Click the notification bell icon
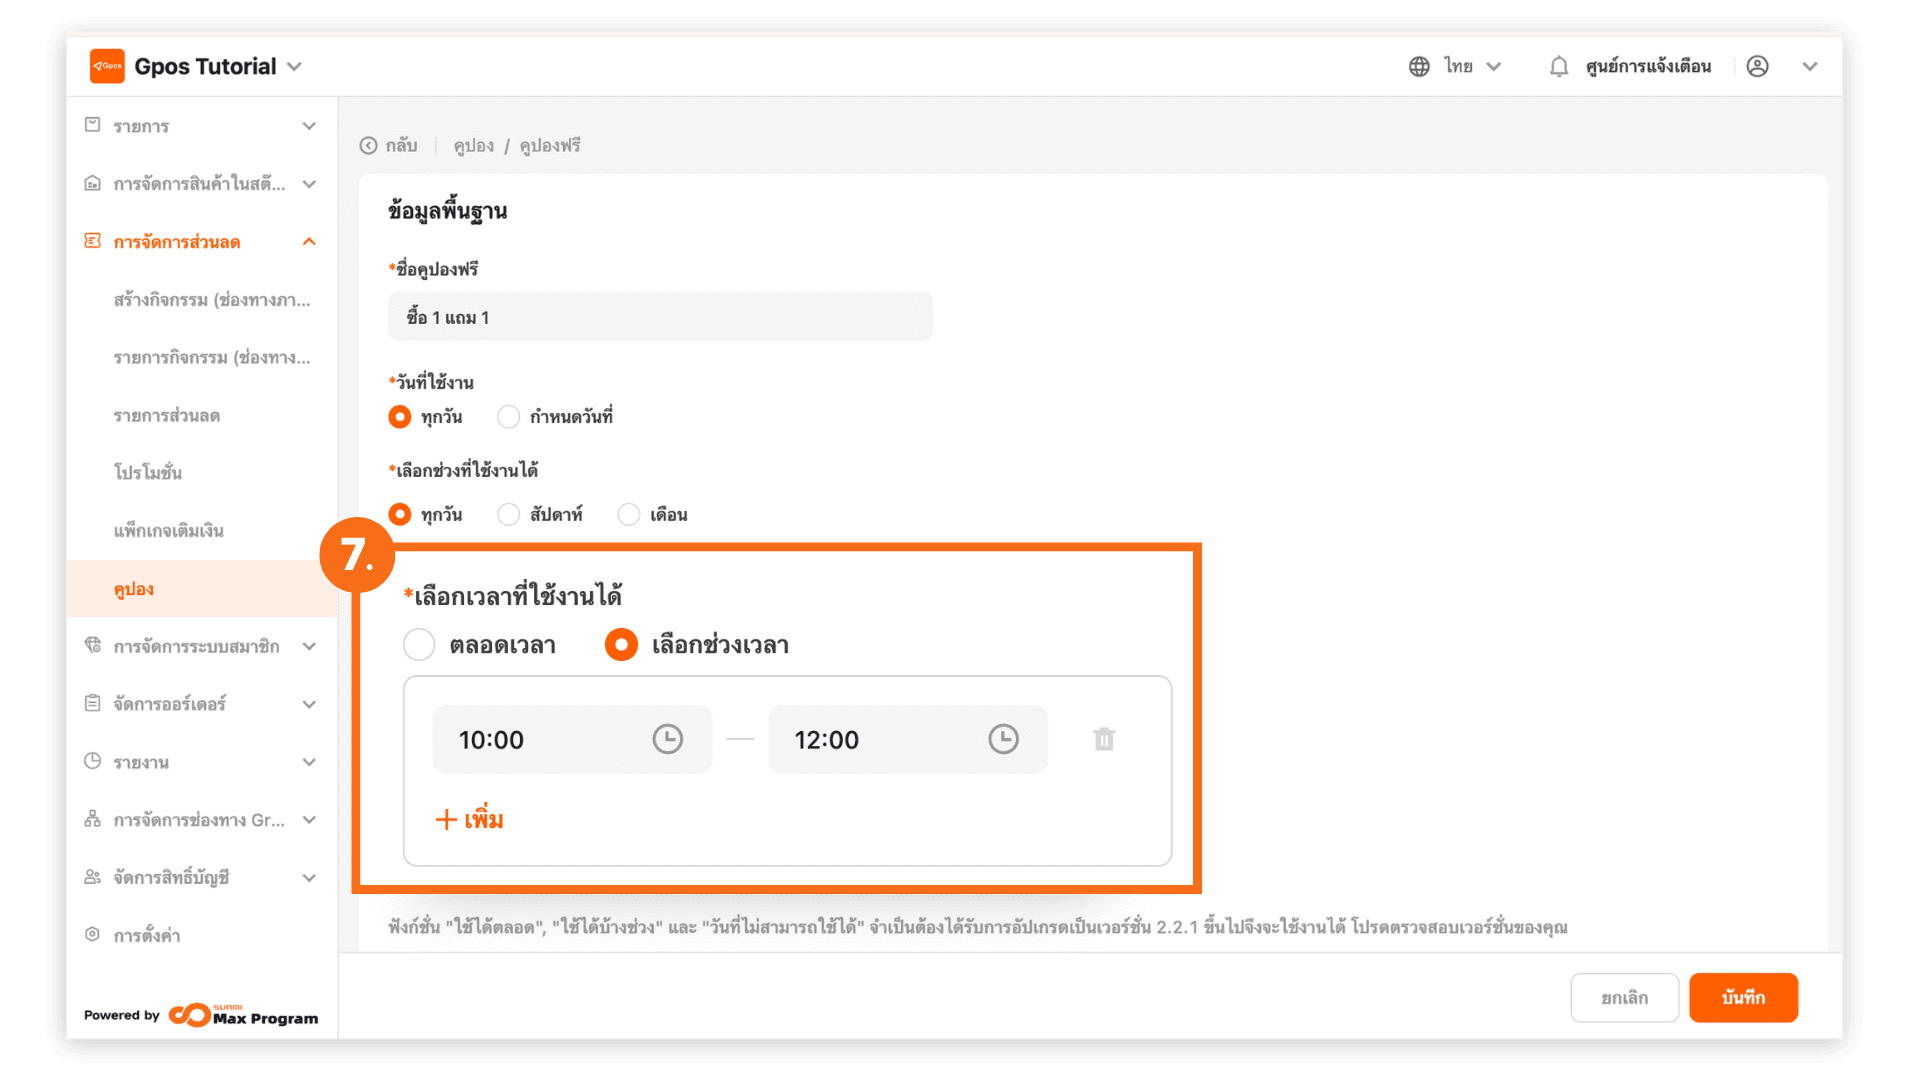1920x1080 pixels. pyautogui.click(x=1558, y=66)
